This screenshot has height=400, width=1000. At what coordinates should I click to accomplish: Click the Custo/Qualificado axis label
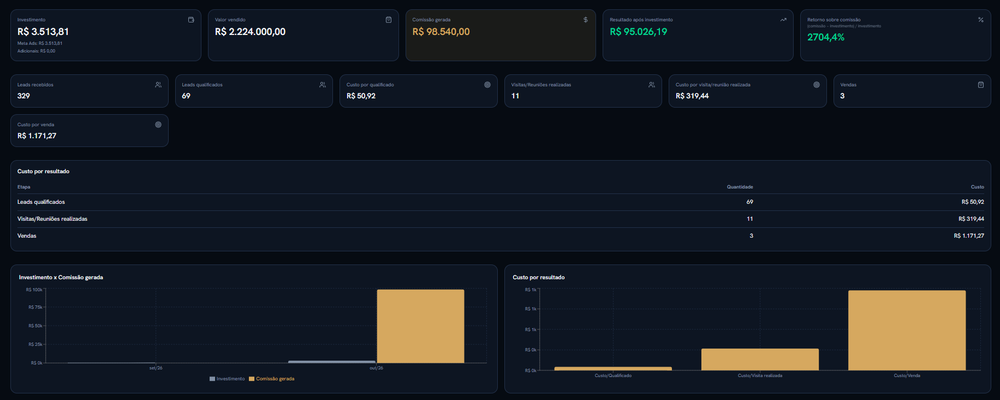[613, 376]
